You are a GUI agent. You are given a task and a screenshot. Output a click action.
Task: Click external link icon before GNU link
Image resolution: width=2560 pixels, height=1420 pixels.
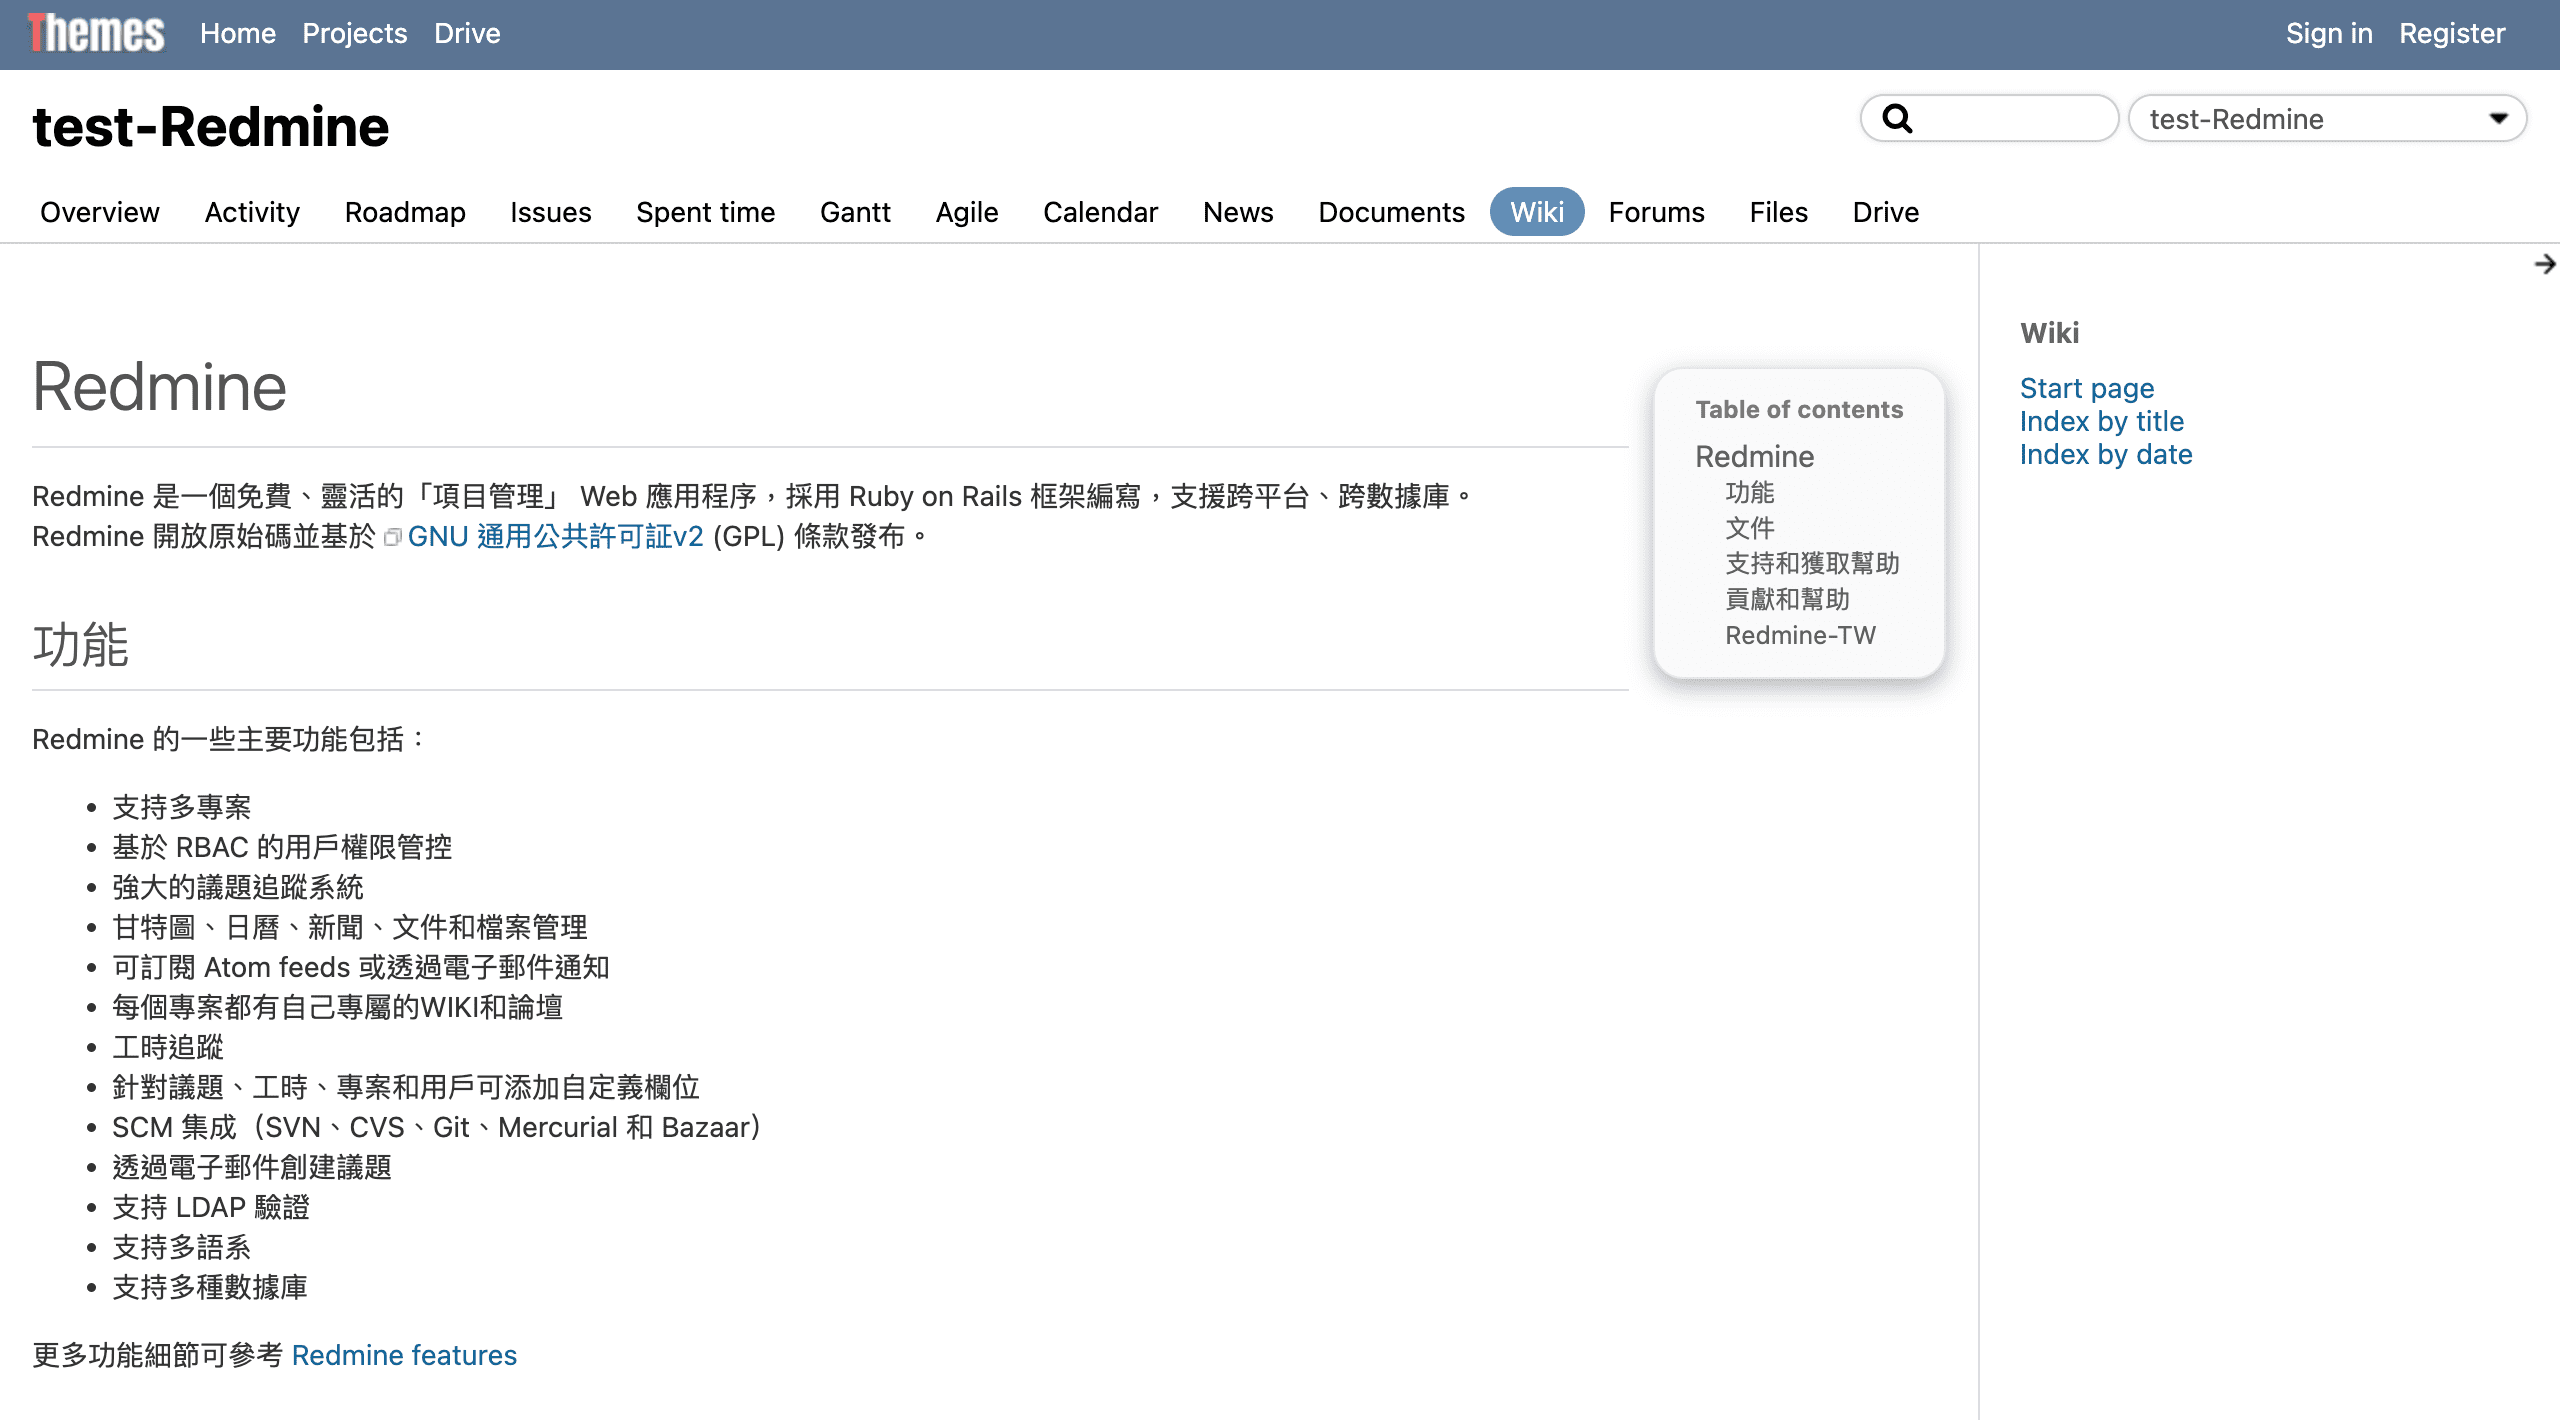393,538
